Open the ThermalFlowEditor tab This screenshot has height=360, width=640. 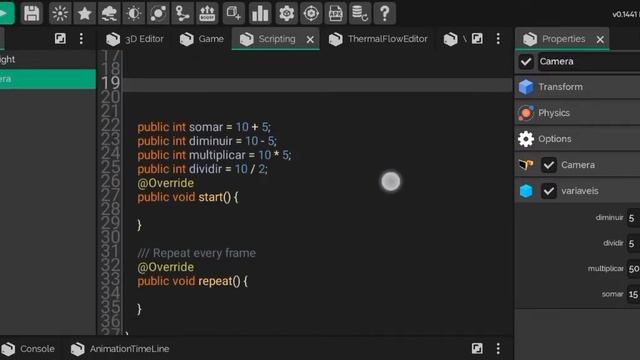[x=378, y=39]
